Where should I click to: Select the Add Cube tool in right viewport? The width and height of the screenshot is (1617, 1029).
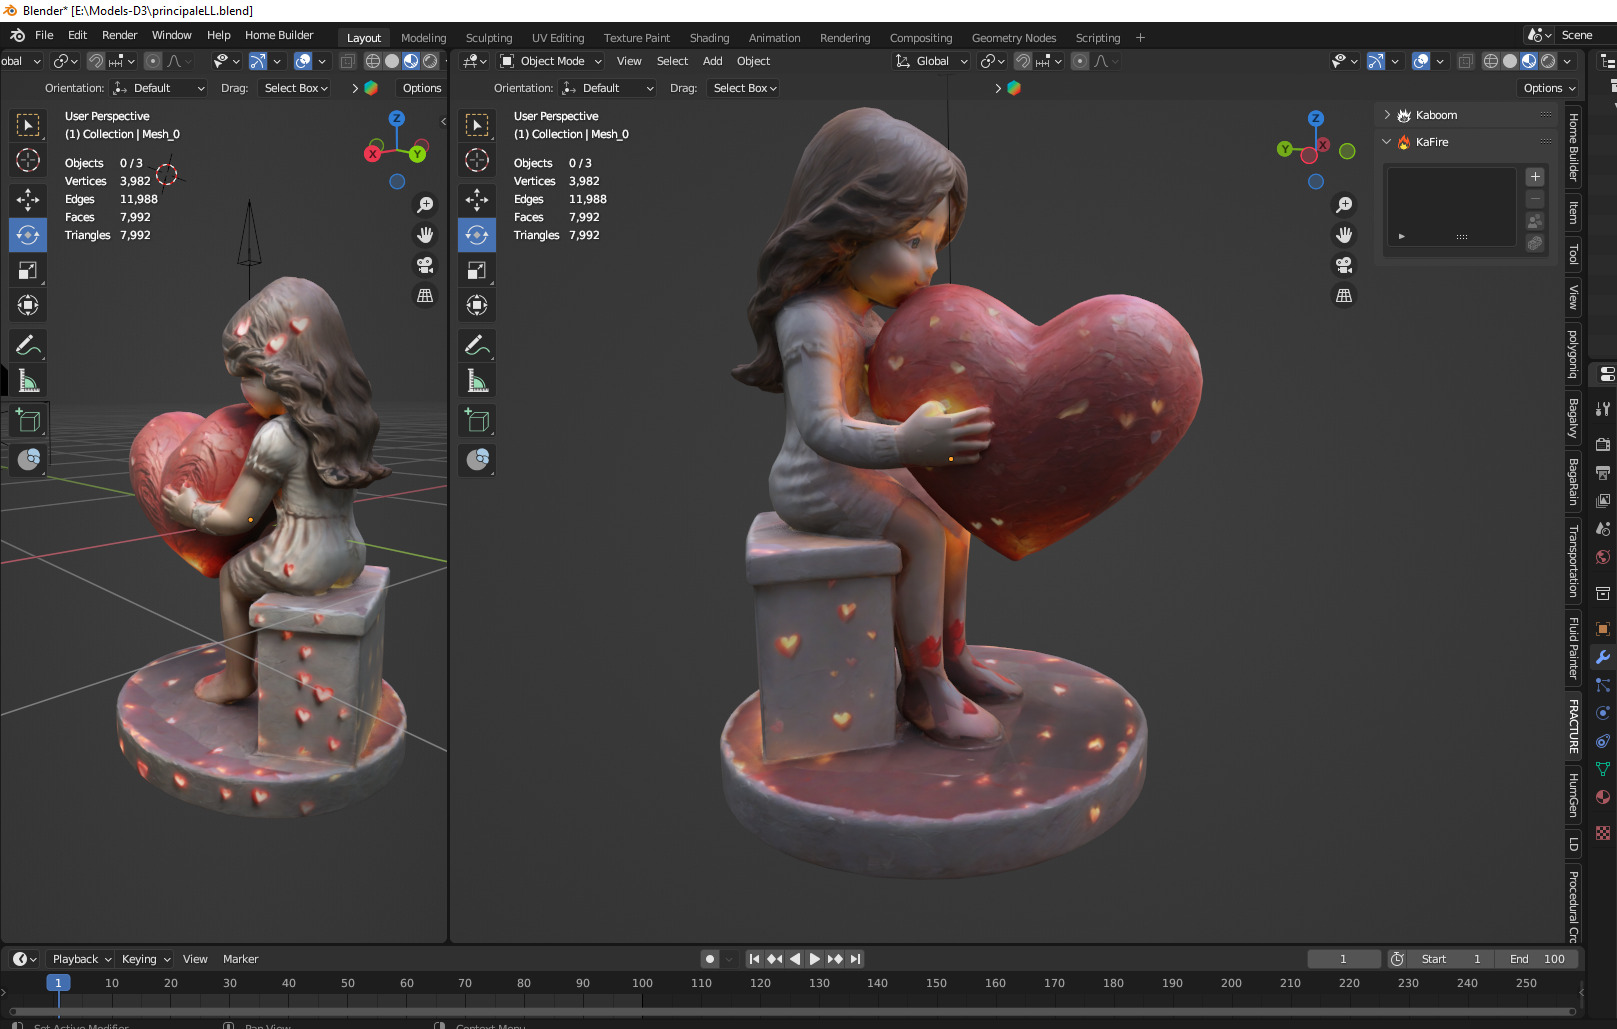click(477, 421)
